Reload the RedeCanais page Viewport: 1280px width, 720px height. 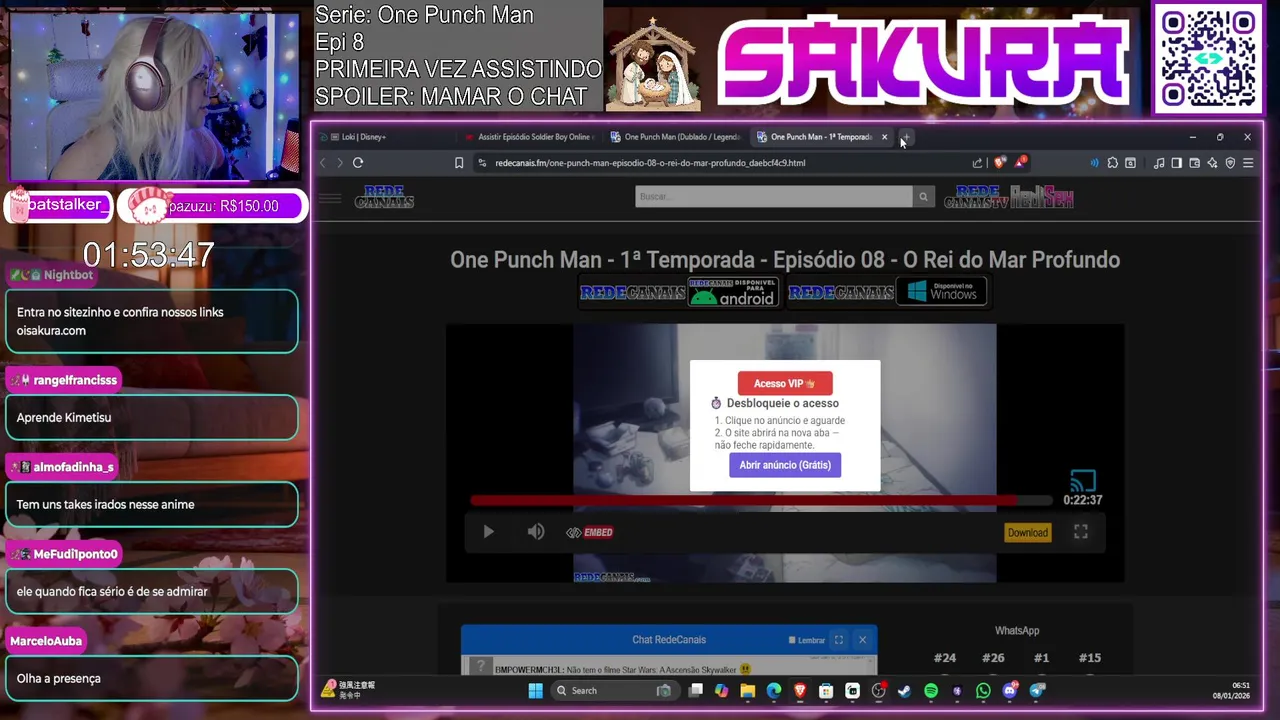358,163
